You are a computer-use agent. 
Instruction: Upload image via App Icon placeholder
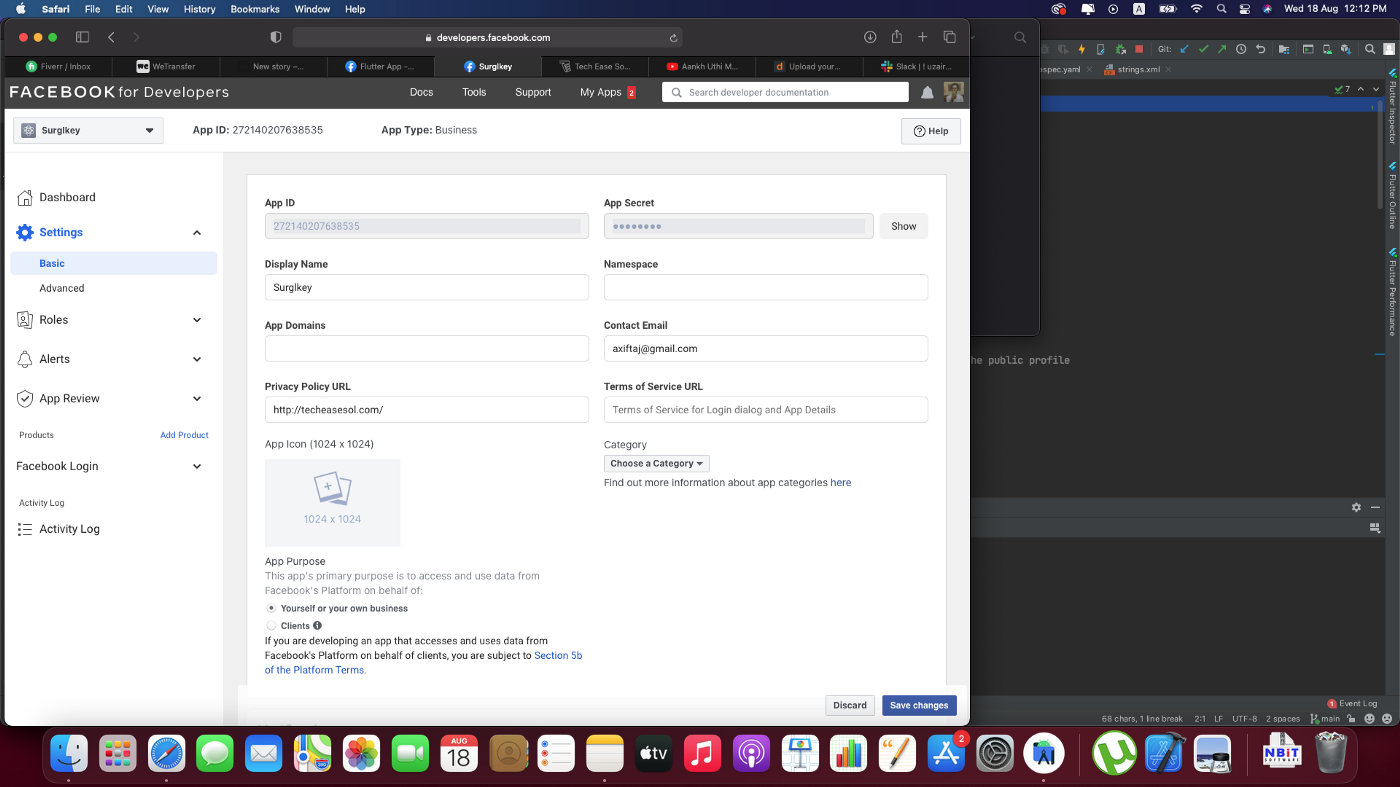pyautogui.click(x=332, y=502)
